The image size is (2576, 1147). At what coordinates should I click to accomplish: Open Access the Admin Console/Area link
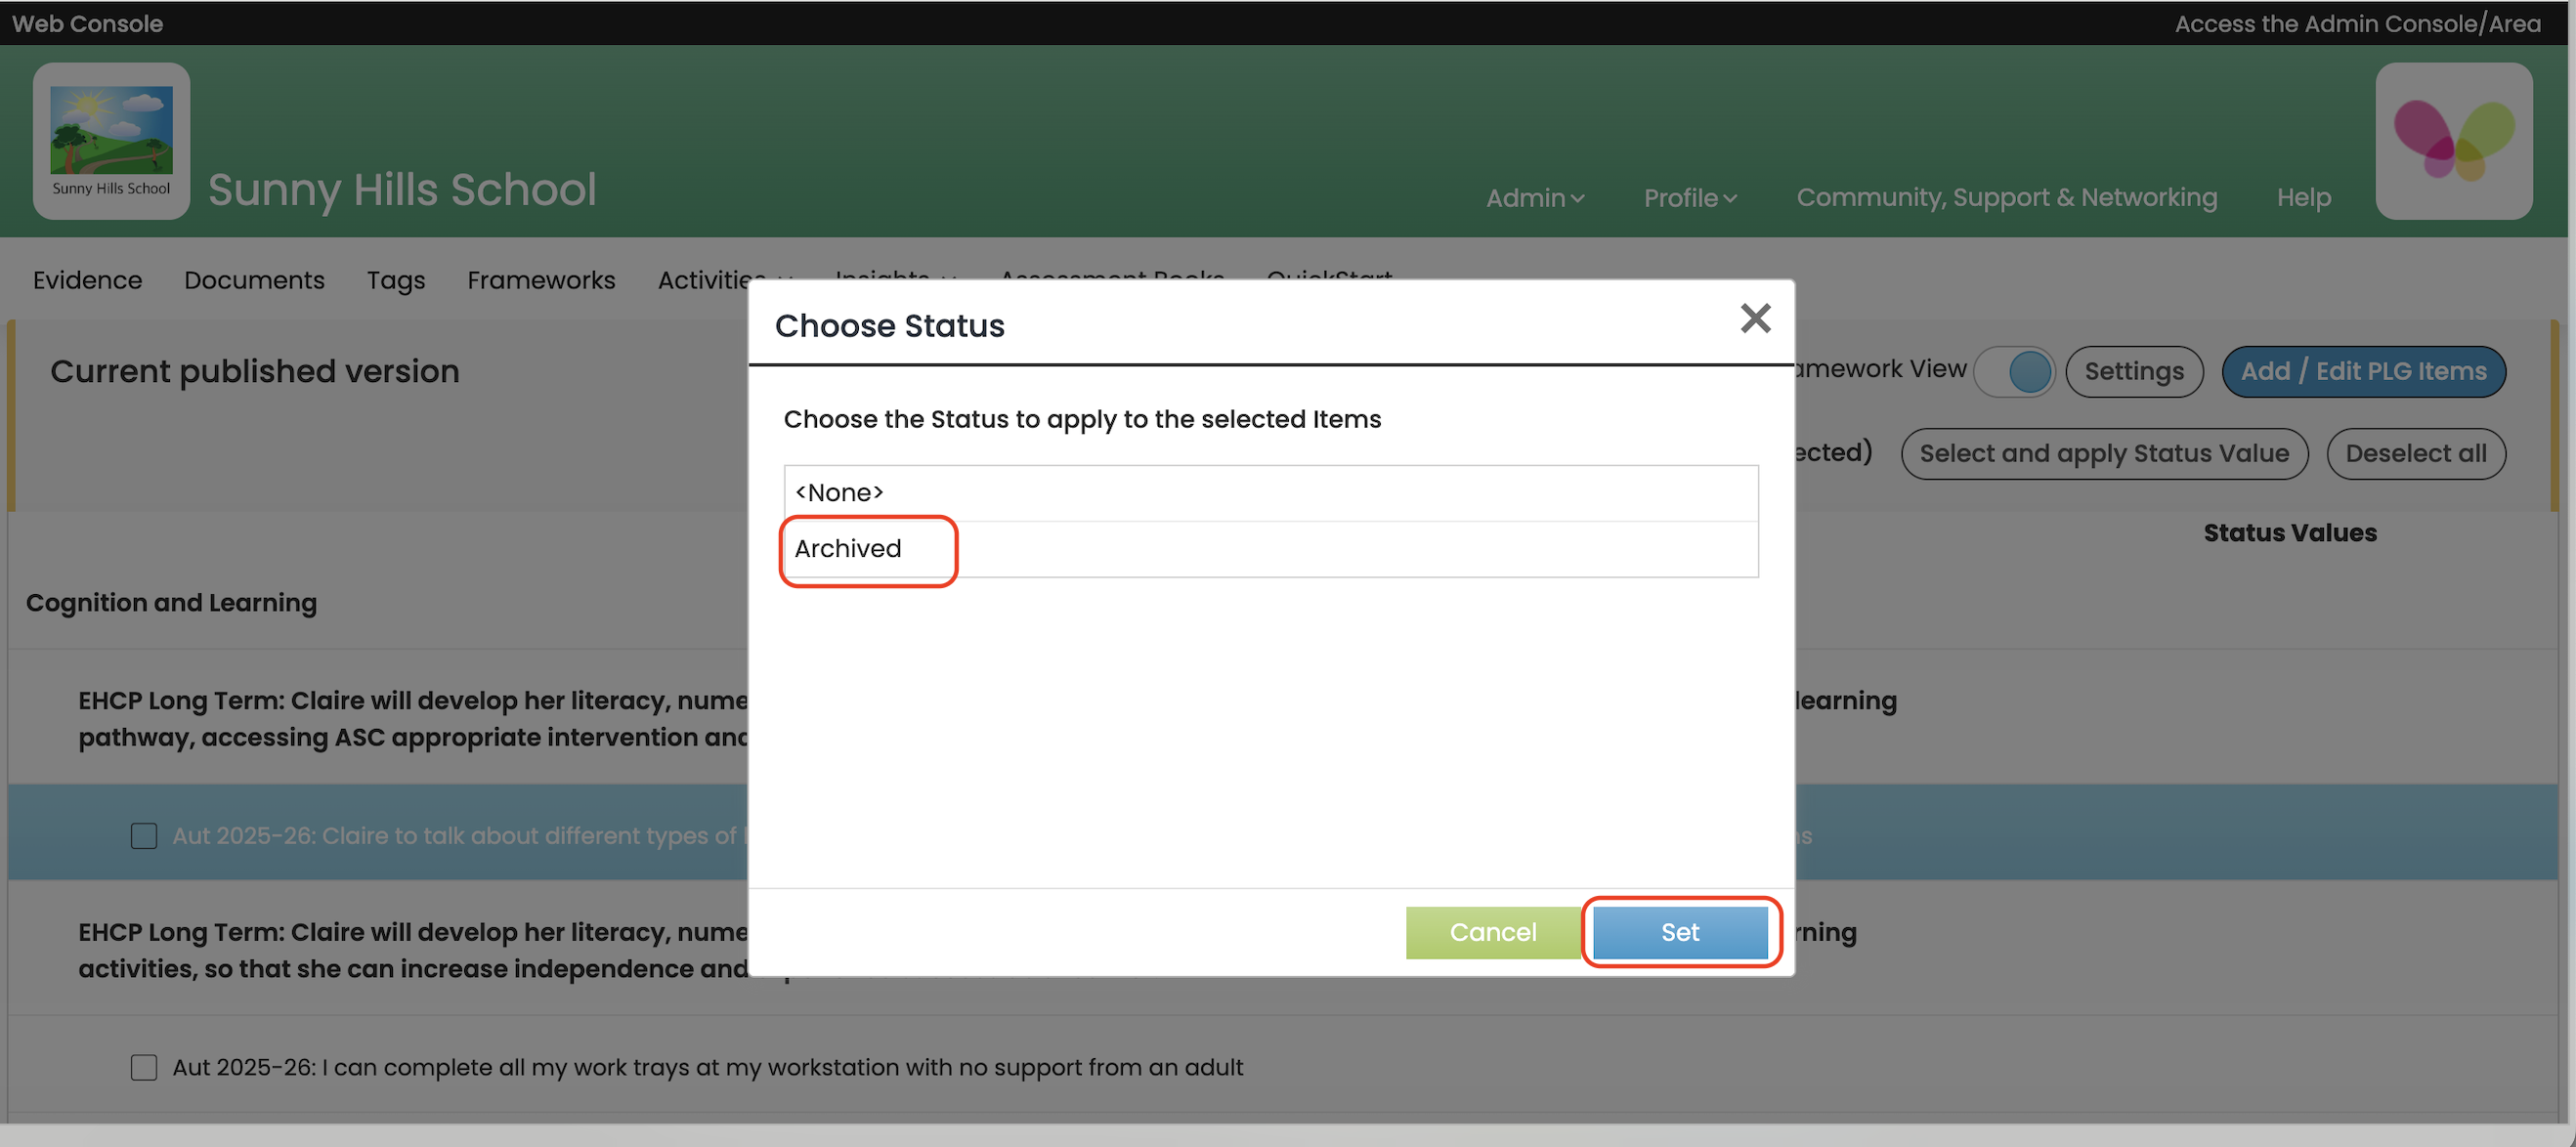click(2357, 23)
